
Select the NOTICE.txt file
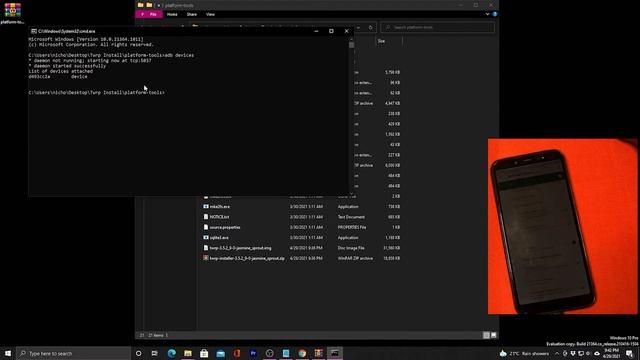[219, 217]
